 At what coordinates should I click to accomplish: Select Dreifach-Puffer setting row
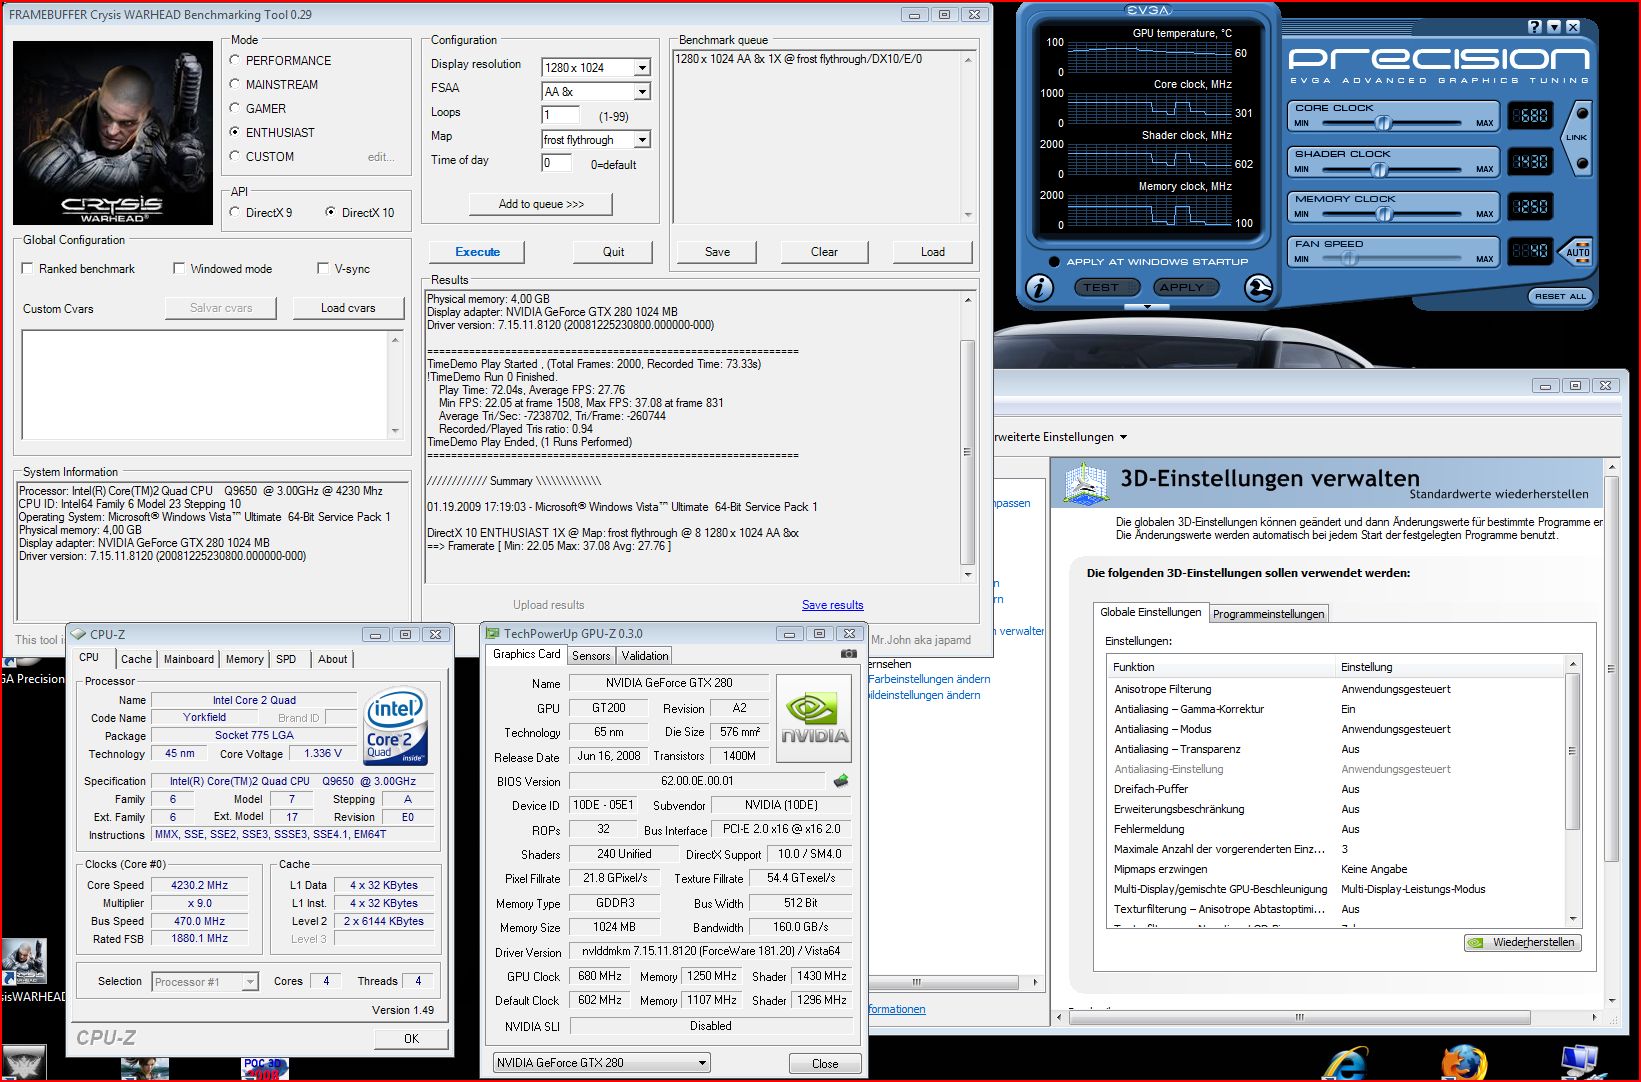1335,789
